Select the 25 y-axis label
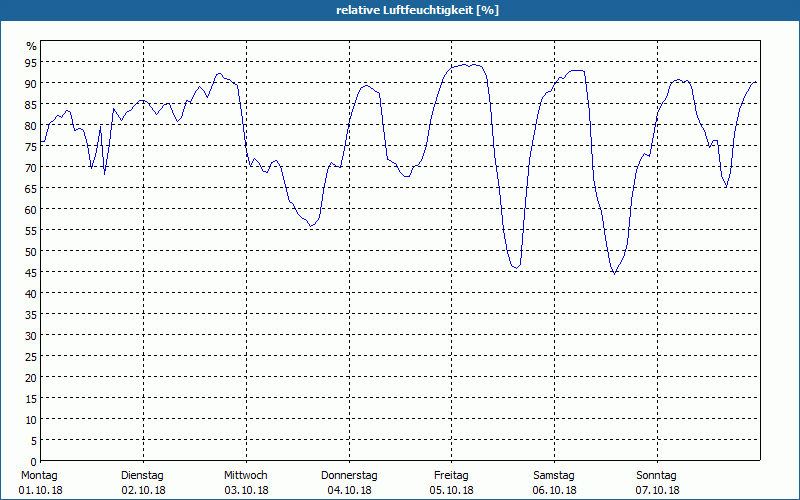This screenshot has width=800, height=500. click(32, 356)
